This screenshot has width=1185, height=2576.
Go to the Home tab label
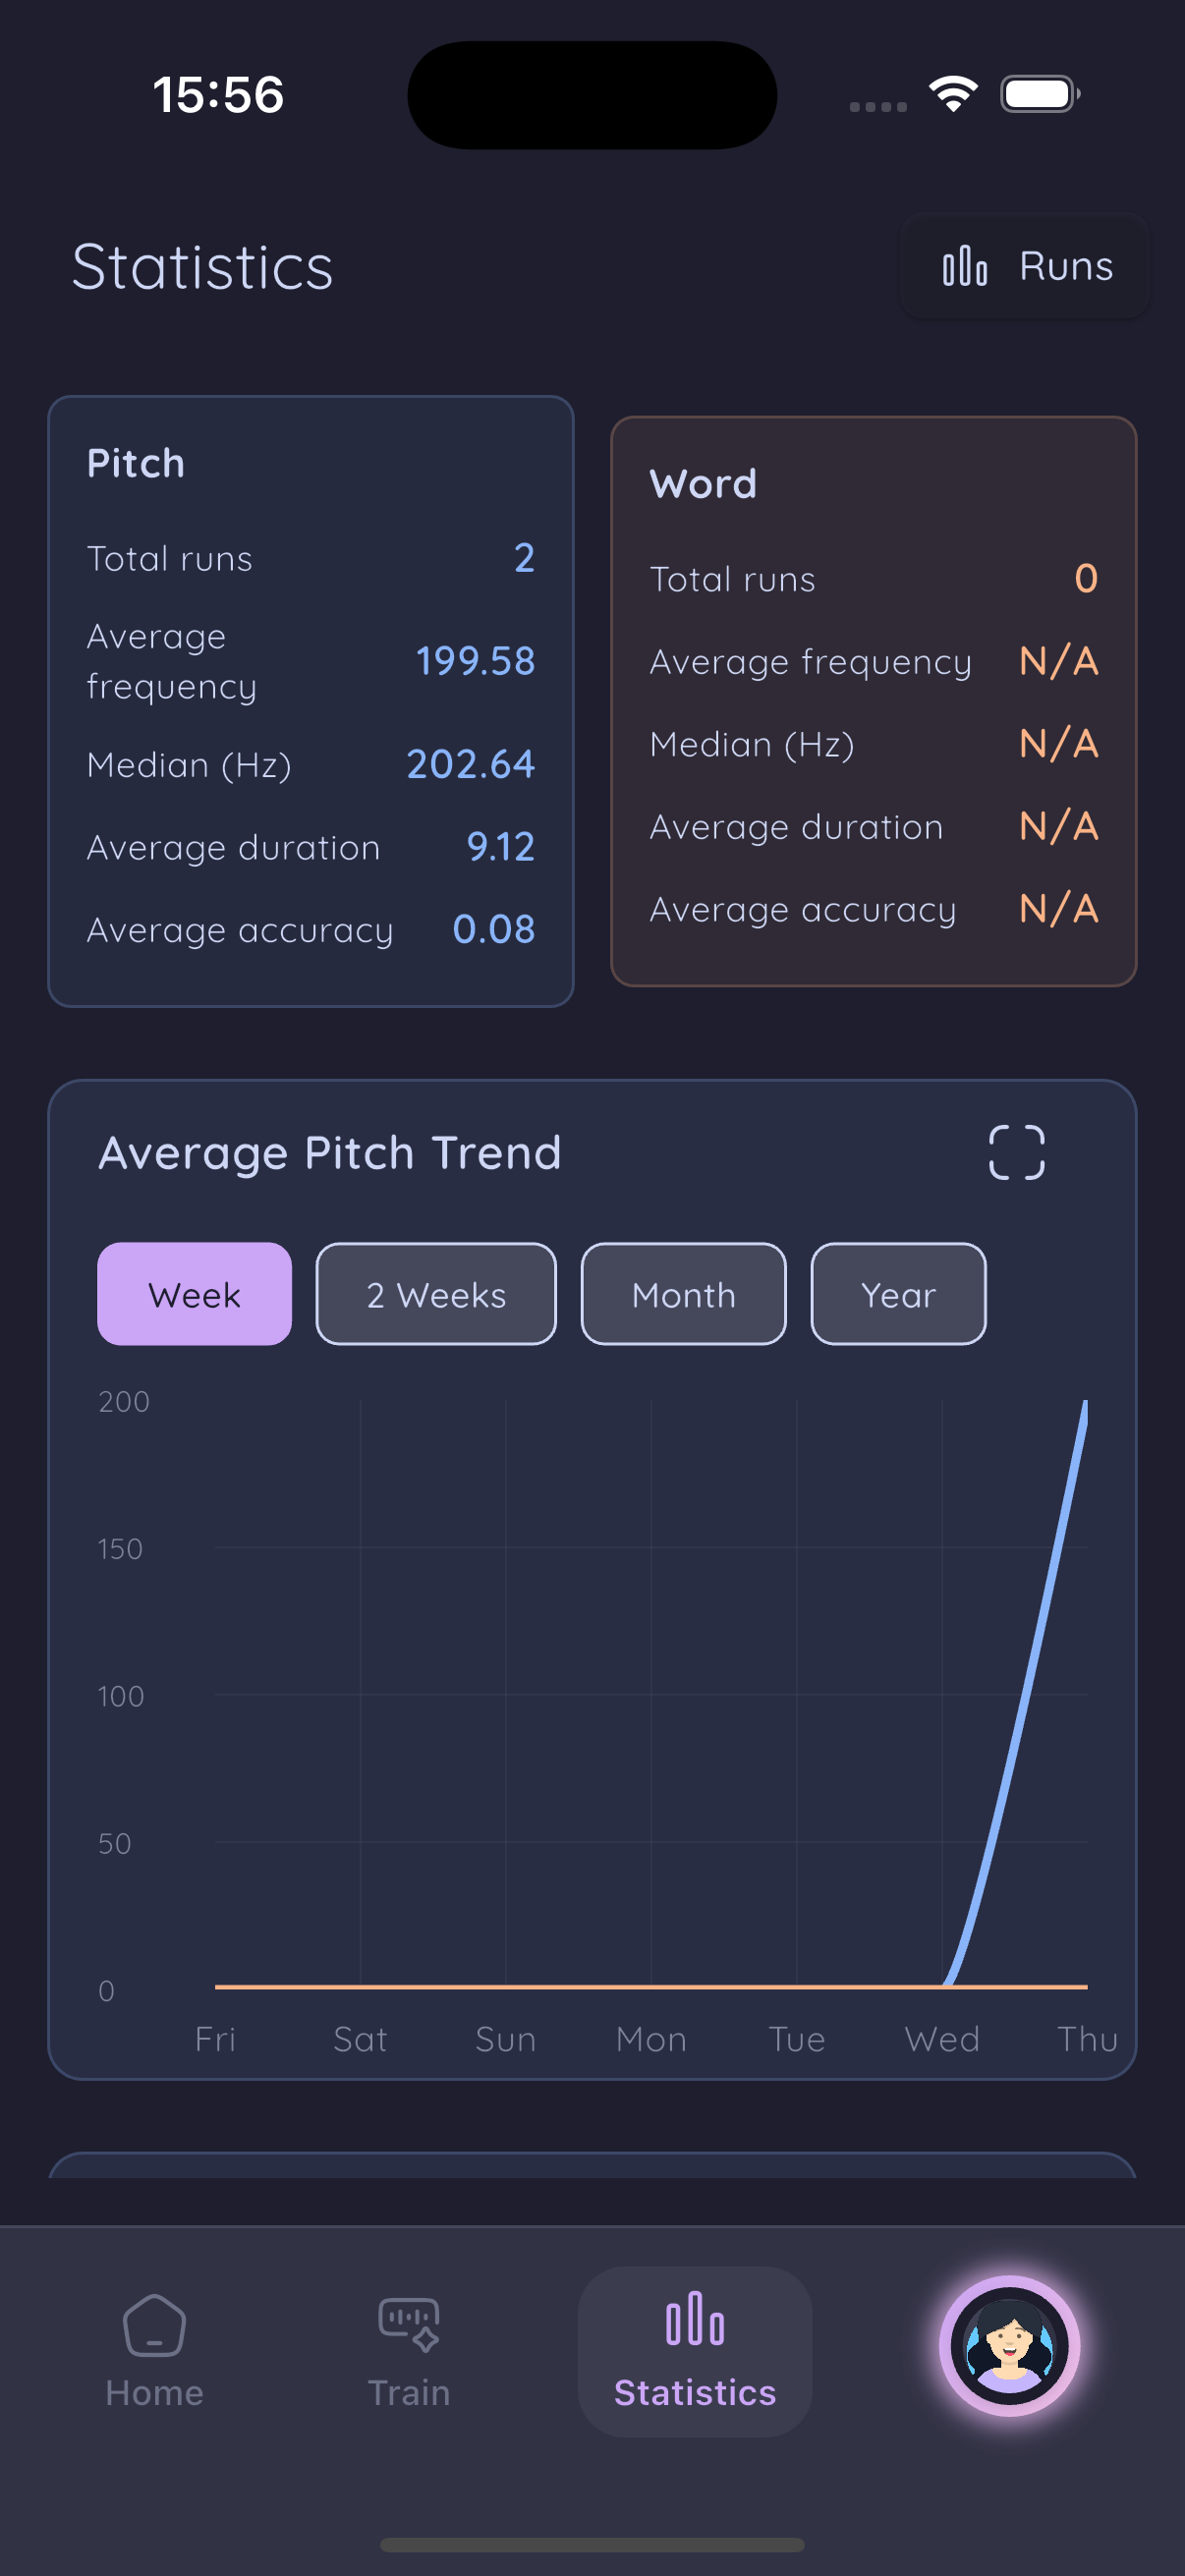[154, 2393]
